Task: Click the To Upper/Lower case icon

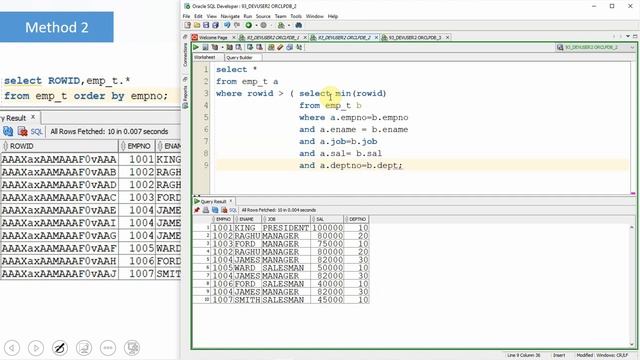Action: pyautogui.click(x=299, y=47)
